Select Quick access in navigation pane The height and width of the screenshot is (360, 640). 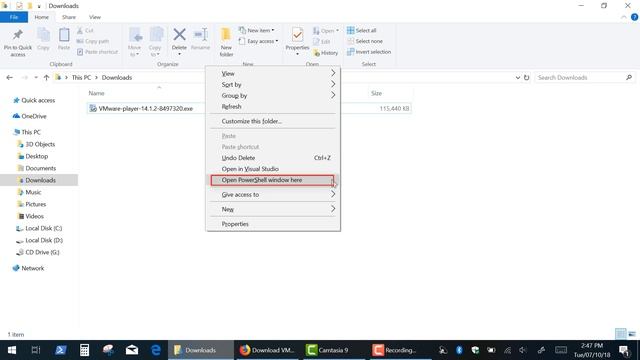click(38, 100)
